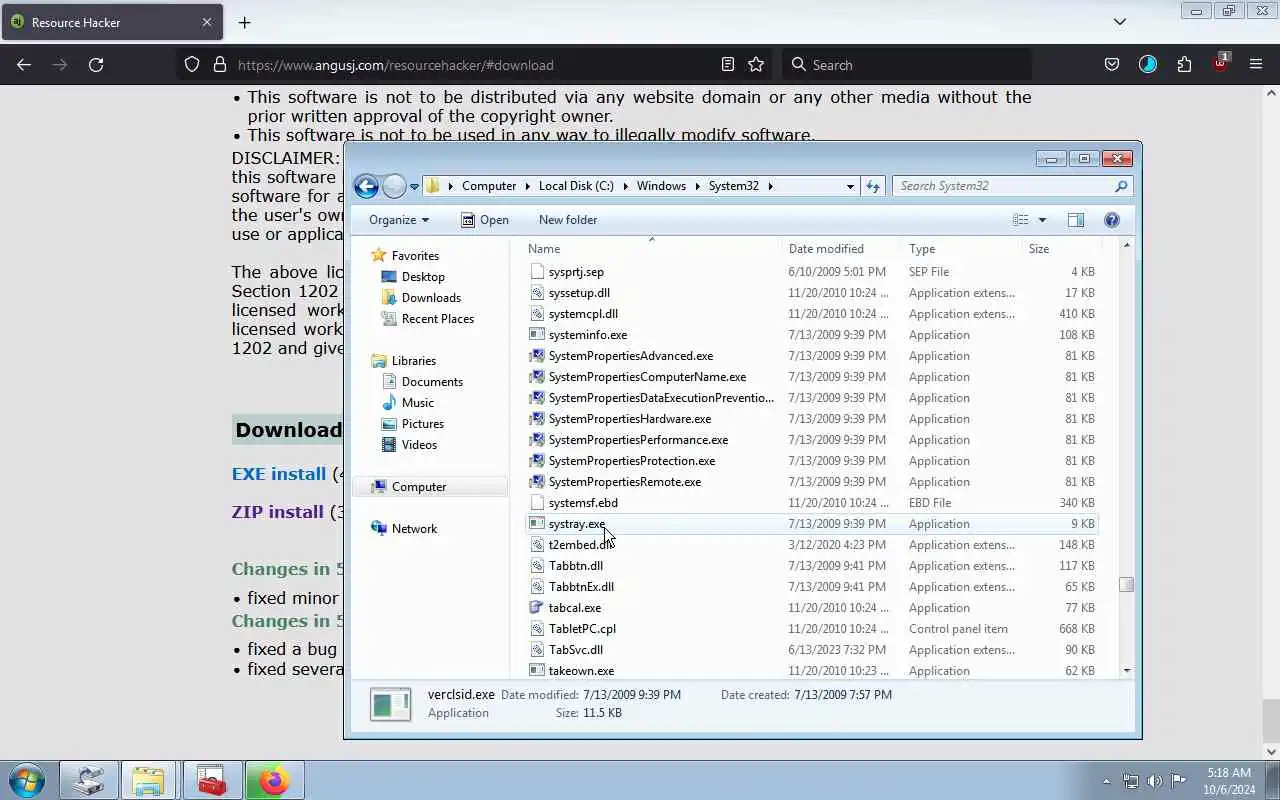The image size is (1280, 800).
Task: Select the systeminfo.exe file icon
Action: 537,335
